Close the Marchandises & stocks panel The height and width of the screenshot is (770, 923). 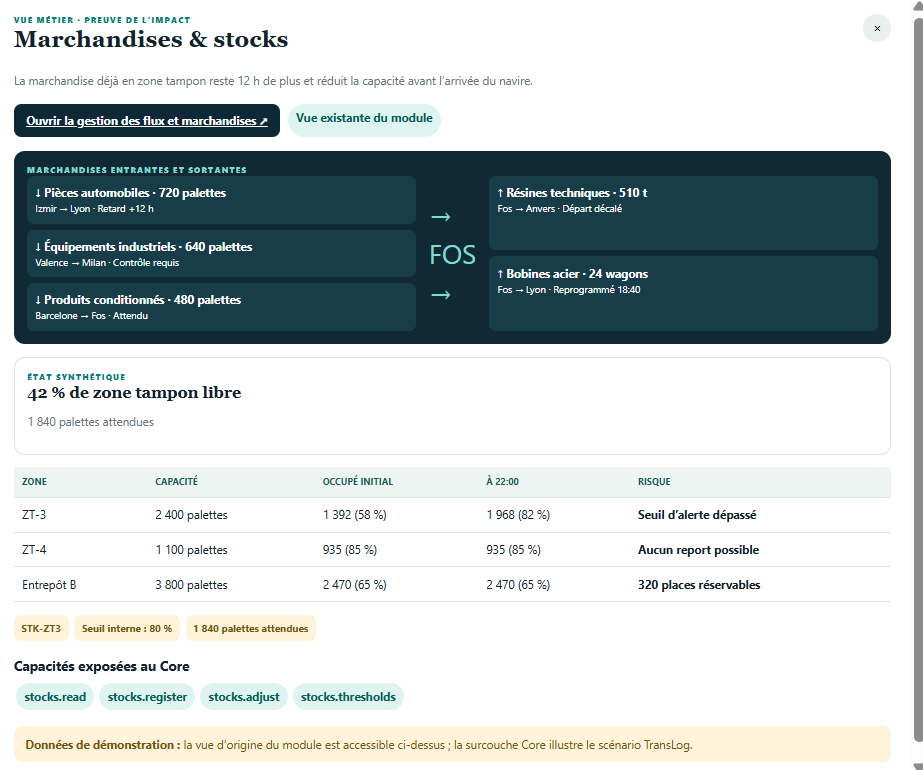click(x=876, y=28)
